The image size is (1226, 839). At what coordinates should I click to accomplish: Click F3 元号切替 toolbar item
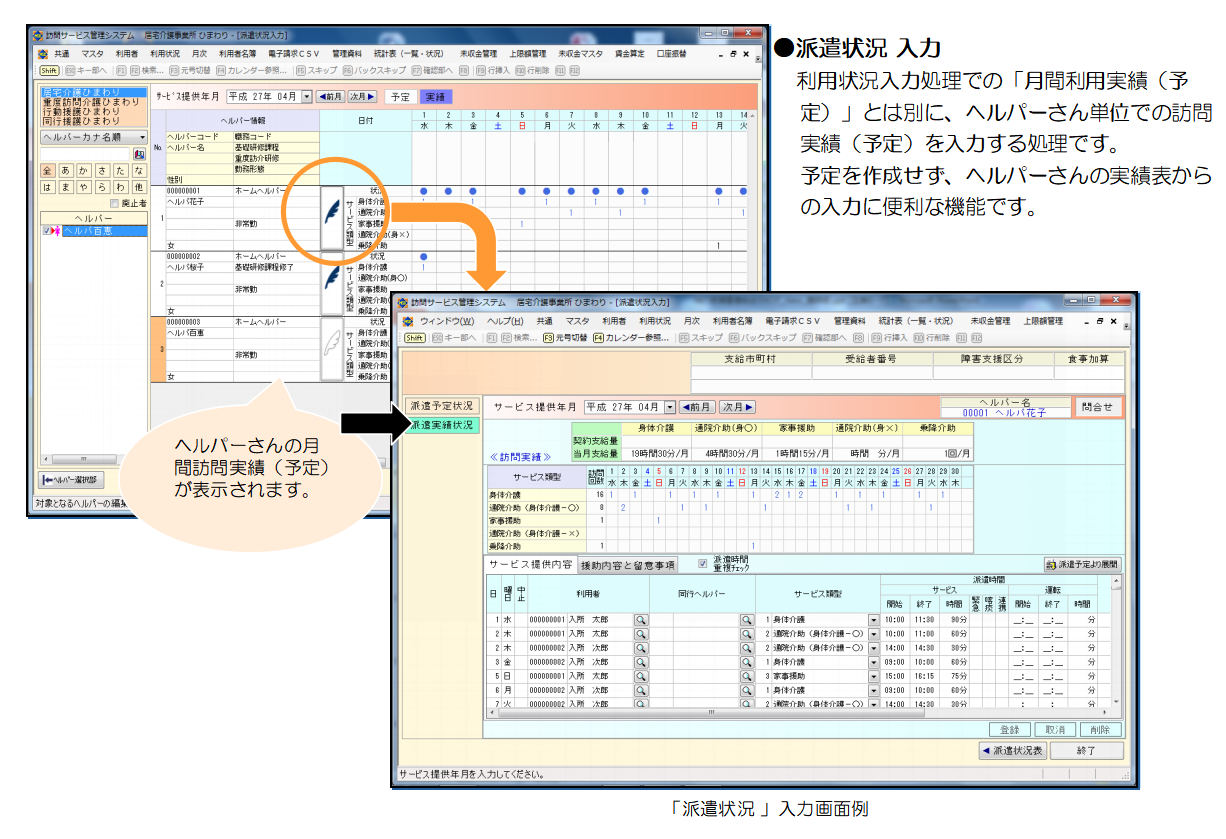coord(565,338)
